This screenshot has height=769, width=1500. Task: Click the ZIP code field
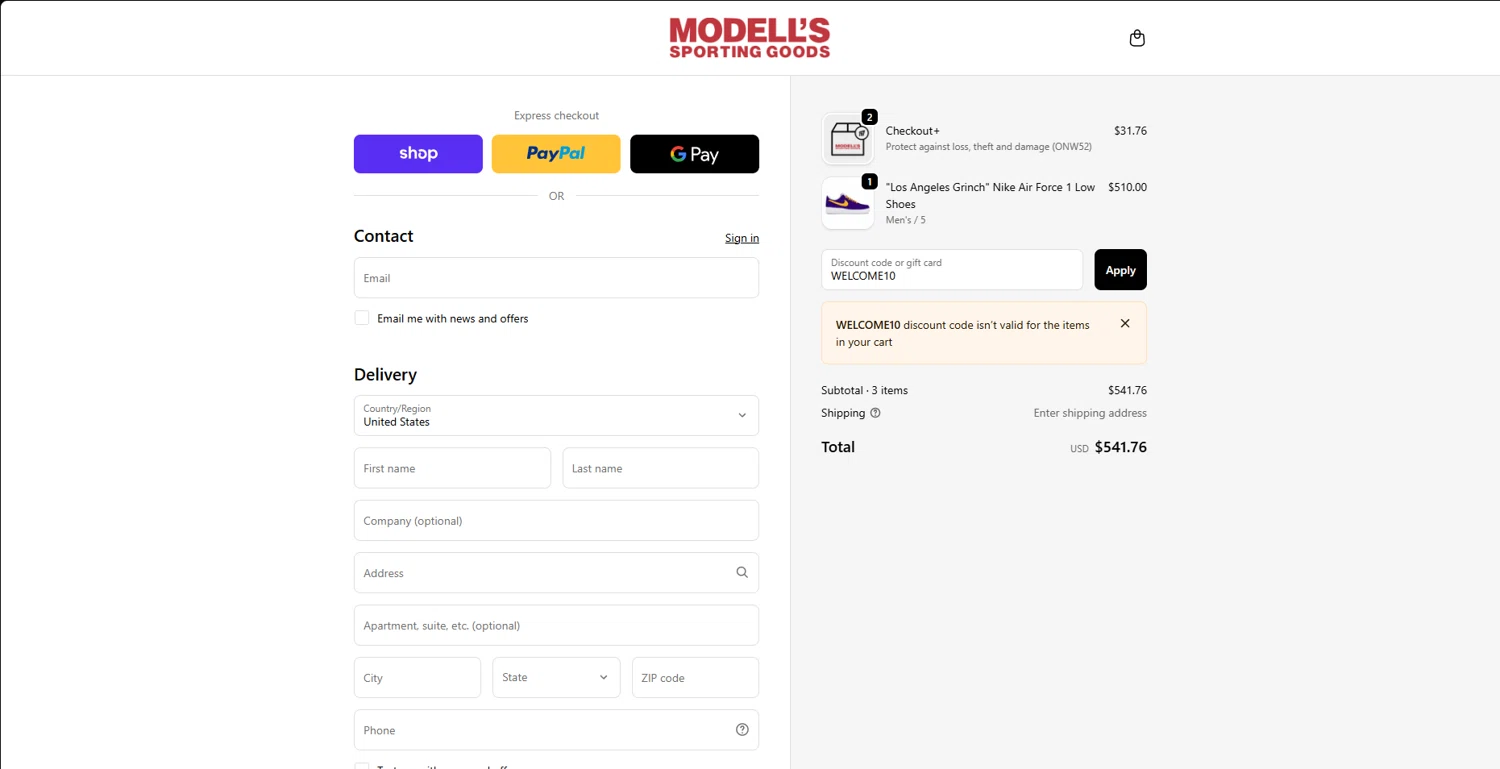[x=695, y=677]
